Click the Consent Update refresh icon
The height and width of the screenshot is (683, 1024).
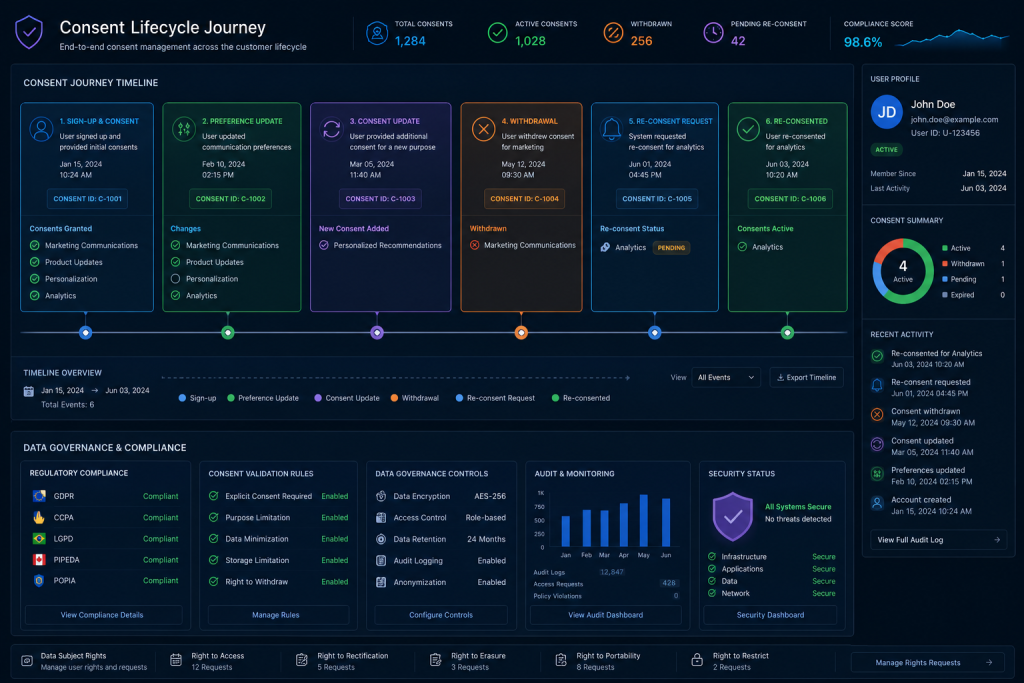(x=332, y=129)
